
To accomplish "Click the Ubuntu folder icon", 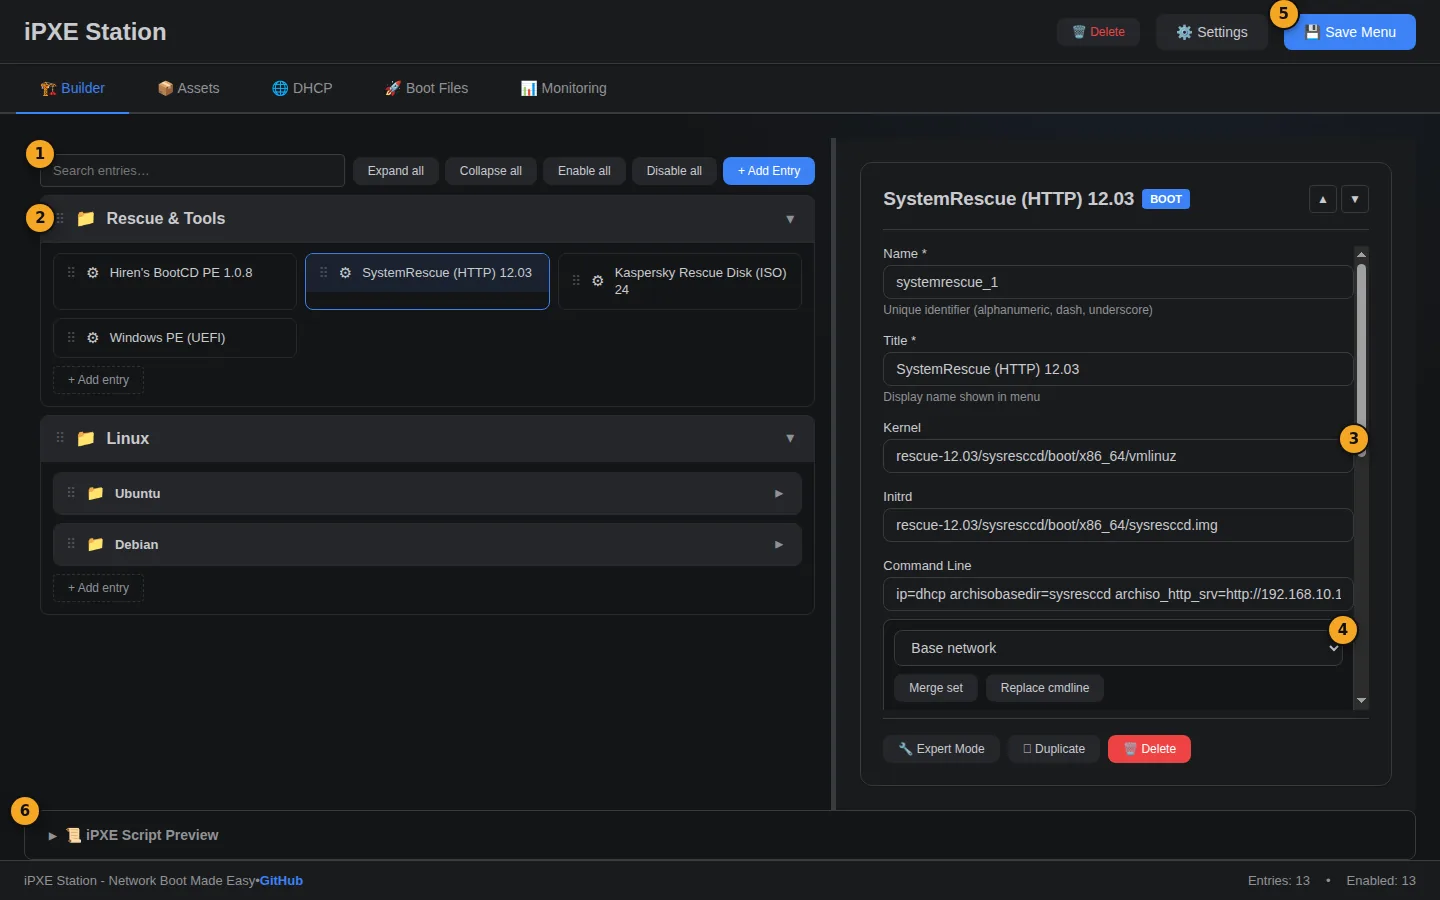I will tap(96, 494).
